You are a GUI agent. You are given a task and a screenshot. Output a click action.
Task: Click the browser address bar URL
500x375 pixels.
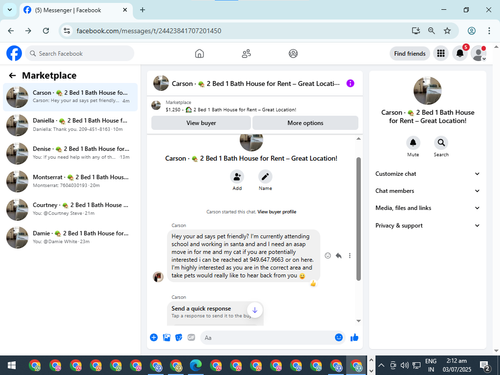pos(149,31)
